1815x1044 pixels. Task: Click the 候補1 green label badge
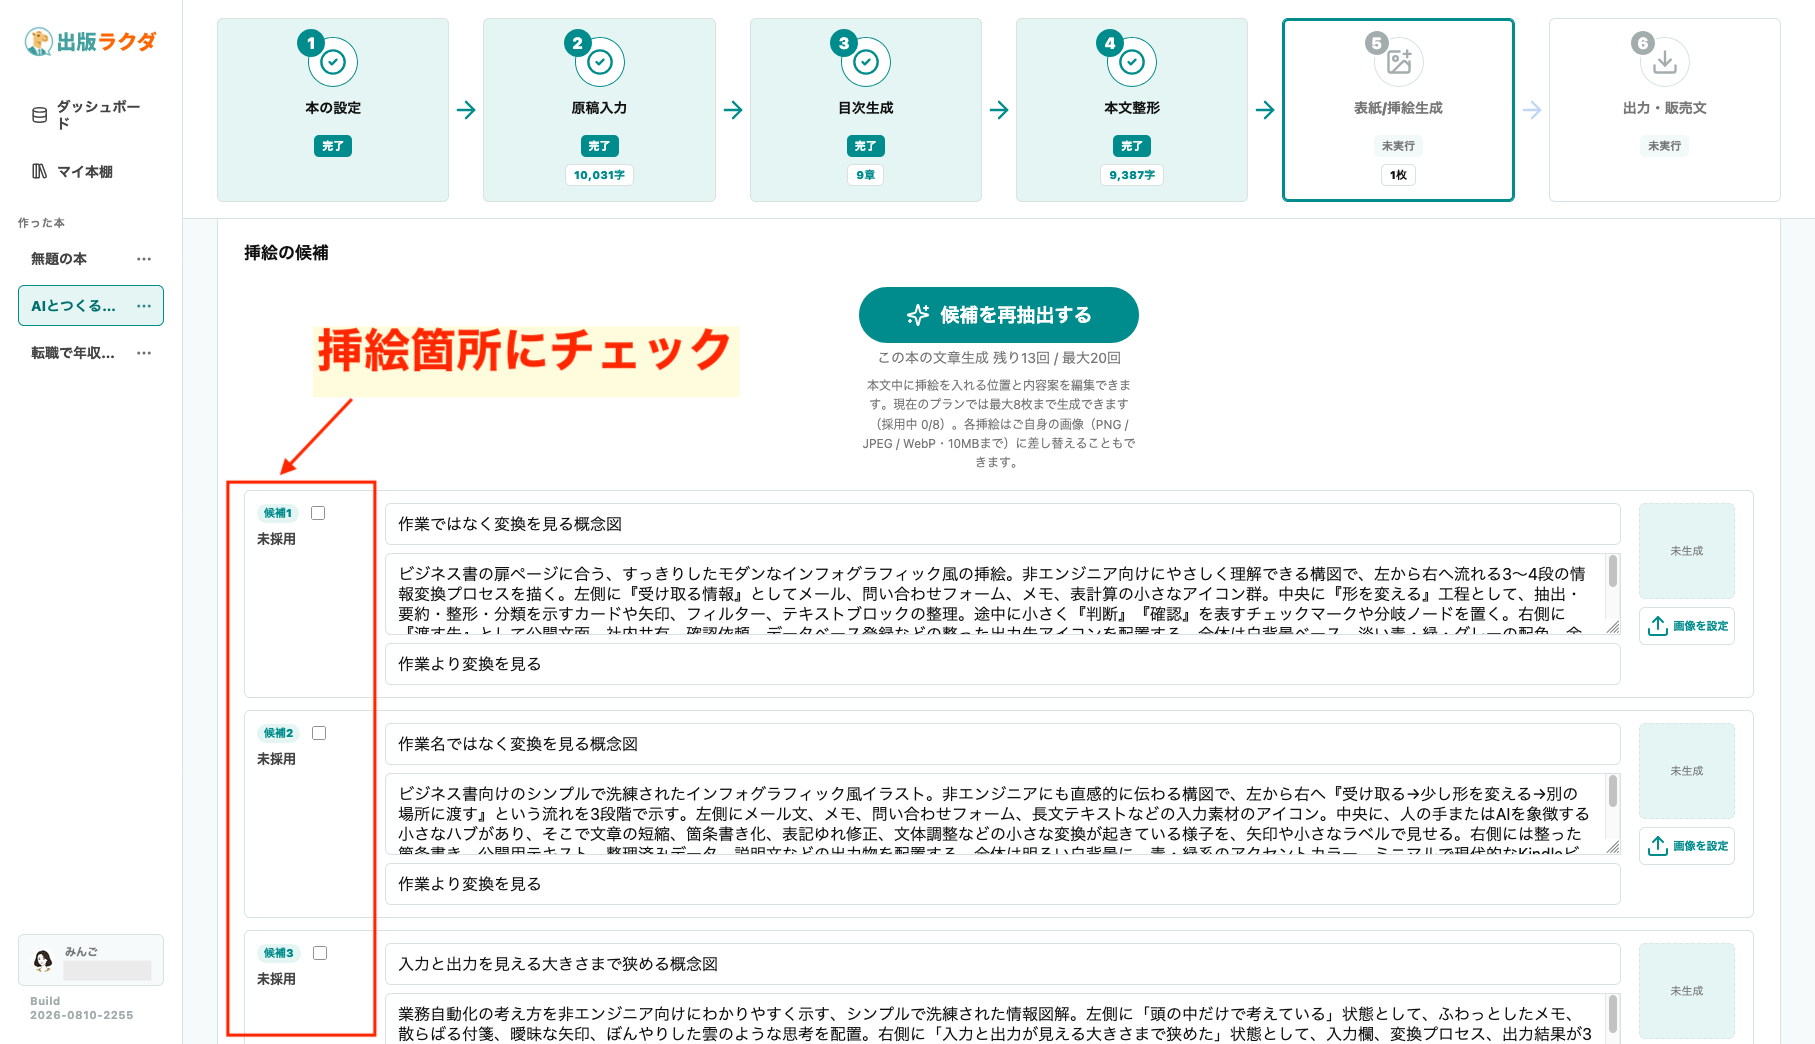click(278, 513)
